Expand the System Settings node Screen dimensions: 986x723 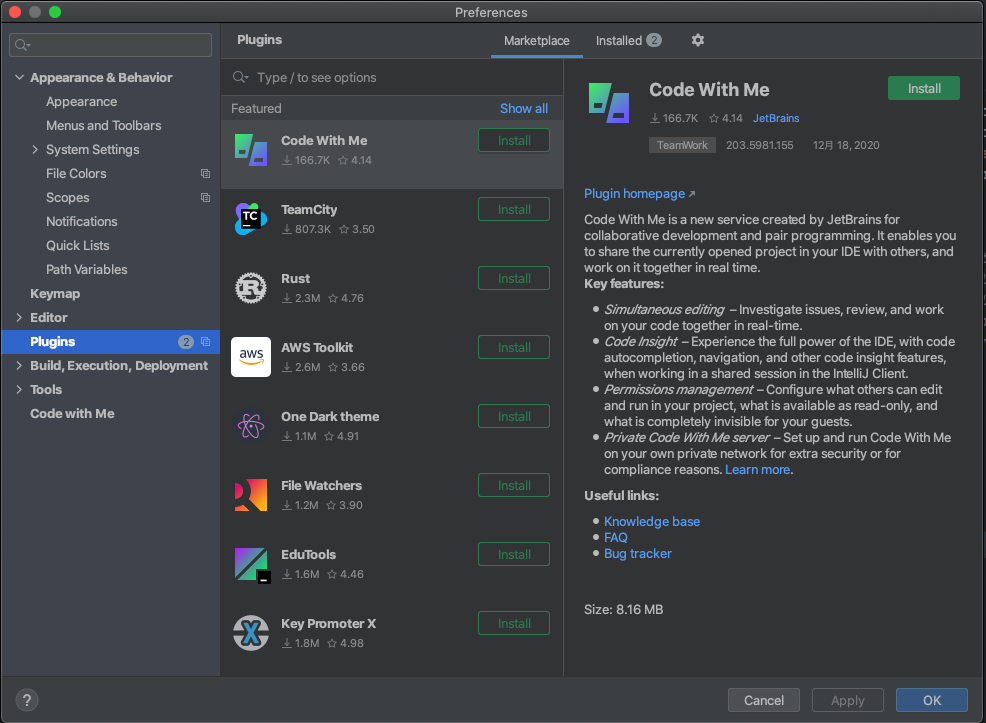coord(35,150)
